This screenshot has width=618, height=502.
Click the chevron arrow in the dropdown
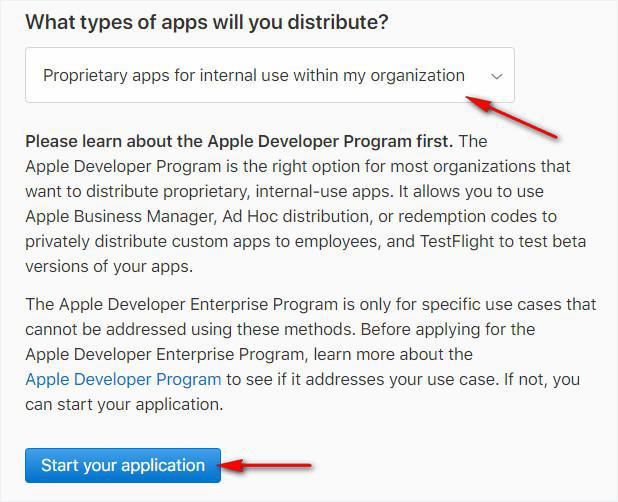(x=496, y=76)
